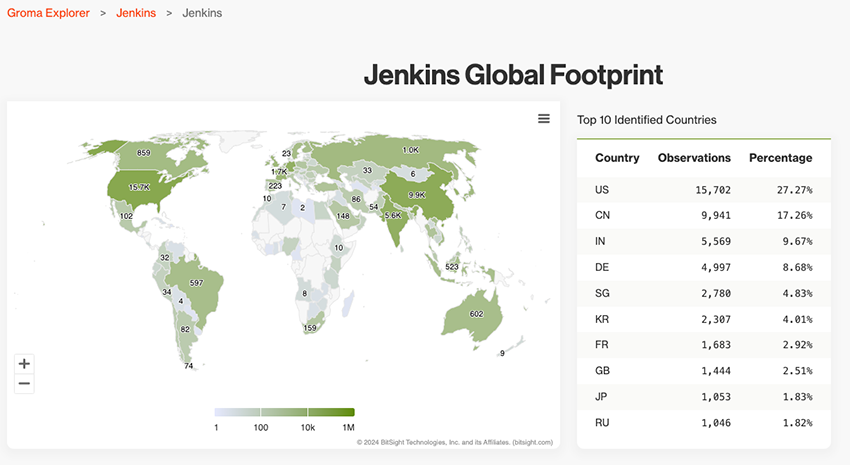This screenshot has width=850, height=465.
Task: Click the 8.68% percentage cell
Action: click(x=797, y=268)
